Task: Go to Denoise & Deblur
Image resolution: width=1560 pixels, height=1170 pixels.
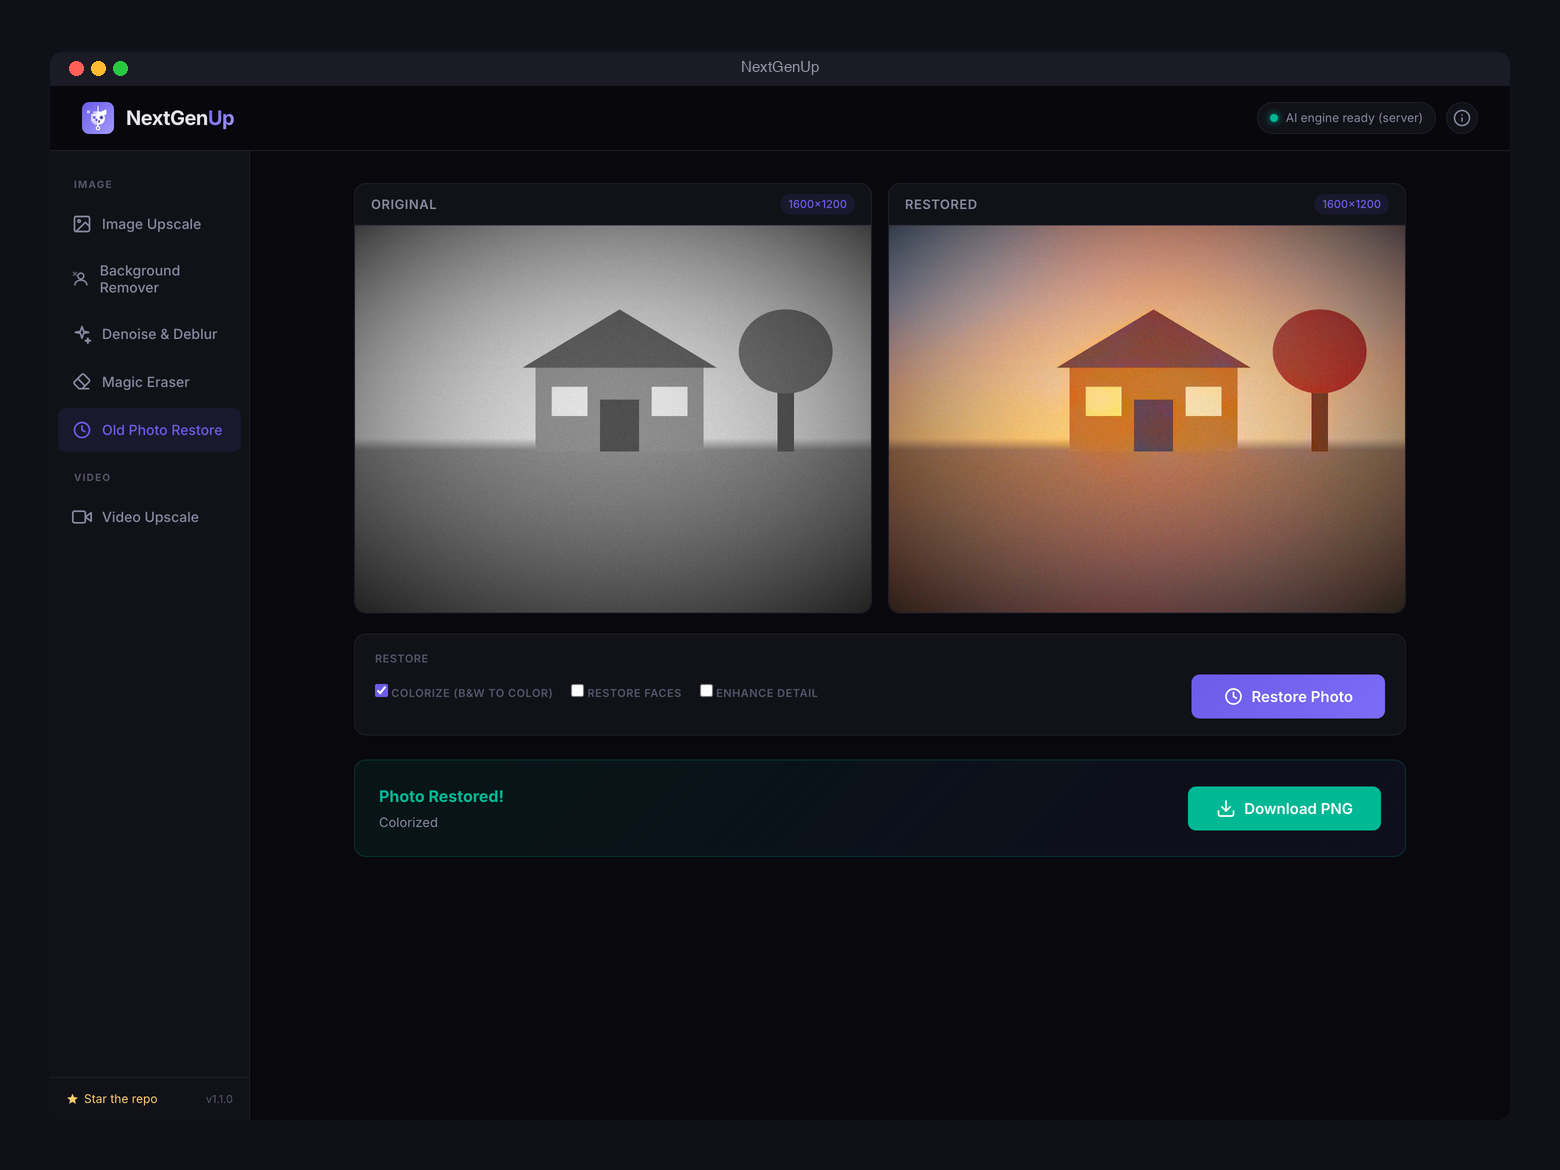Action: [149, 334]
